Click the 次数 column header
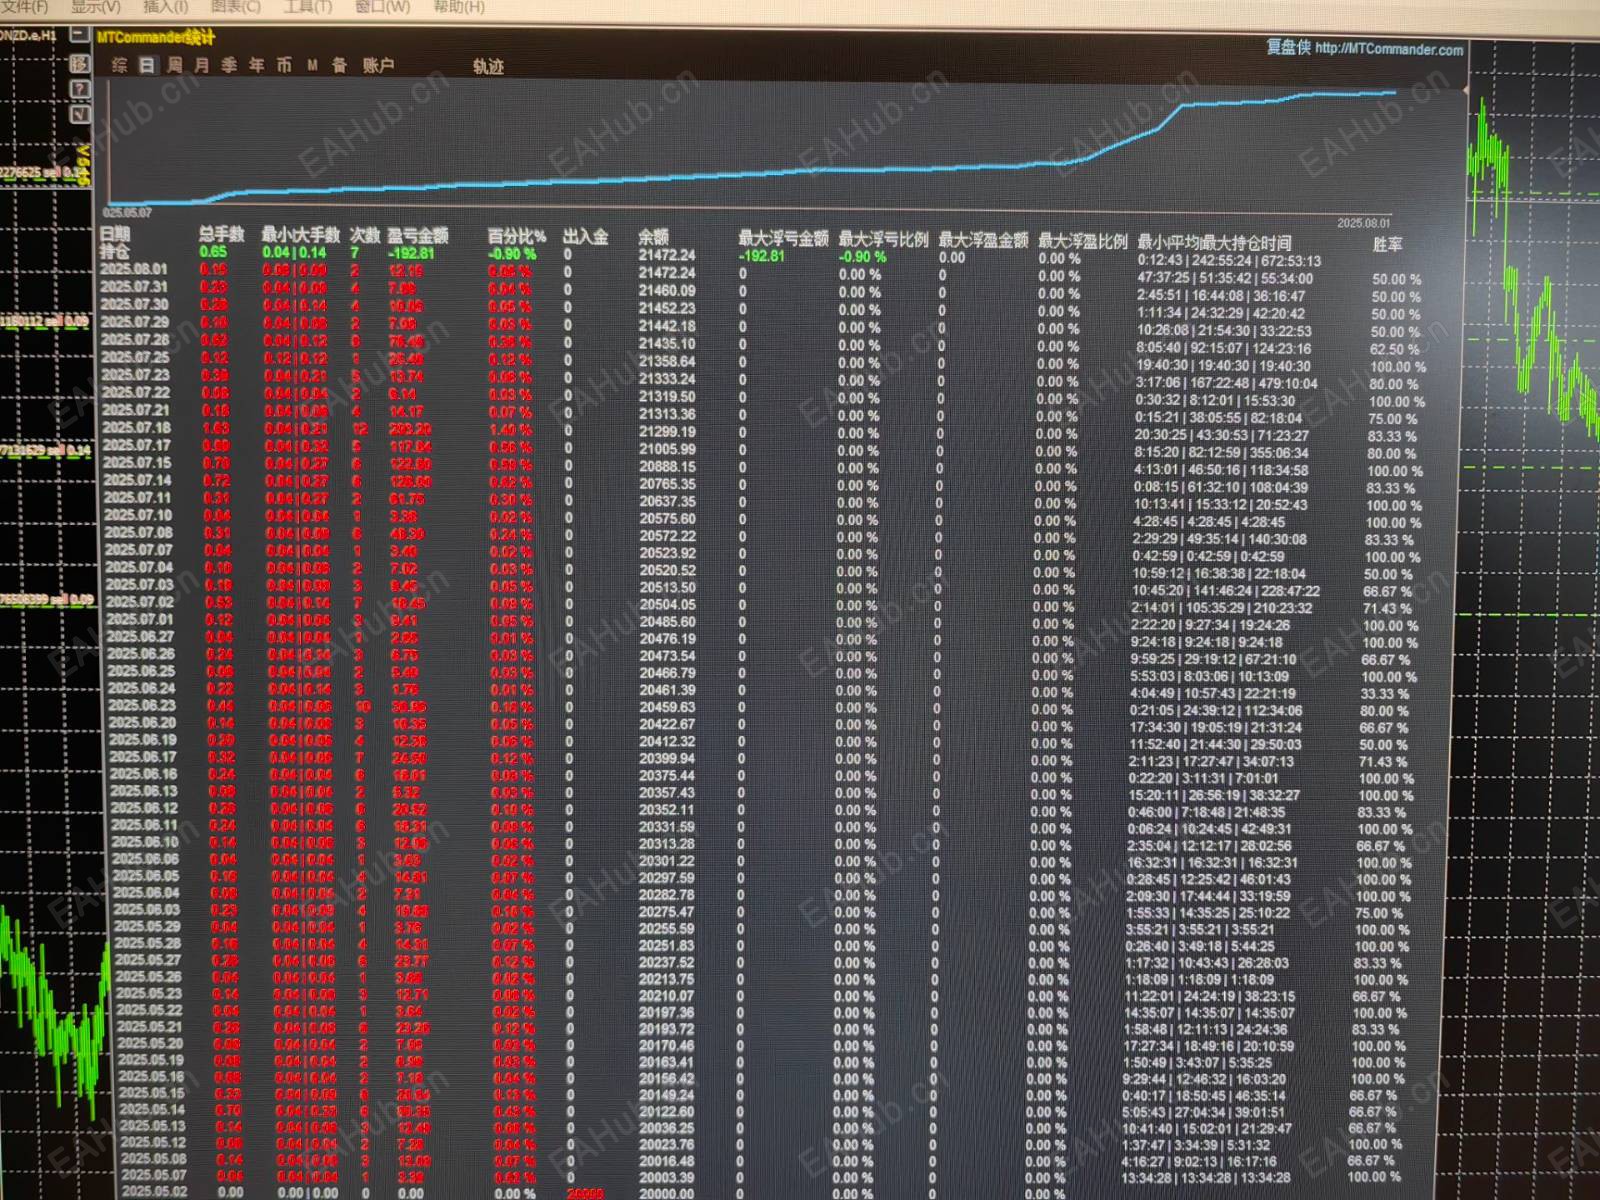Screen dimensions: 1600x1200 365,235
